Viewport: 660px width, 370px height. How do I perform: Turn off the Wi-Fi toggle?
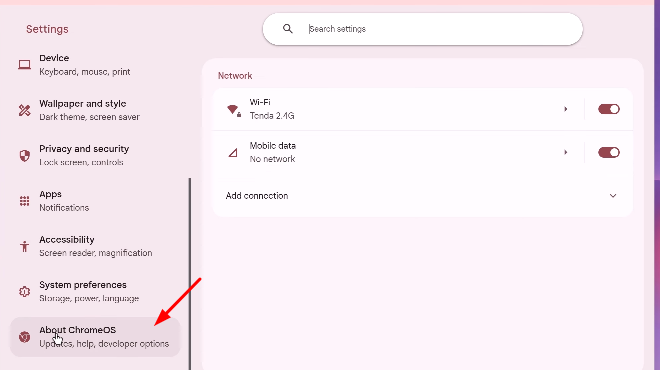tap(609, 109)
